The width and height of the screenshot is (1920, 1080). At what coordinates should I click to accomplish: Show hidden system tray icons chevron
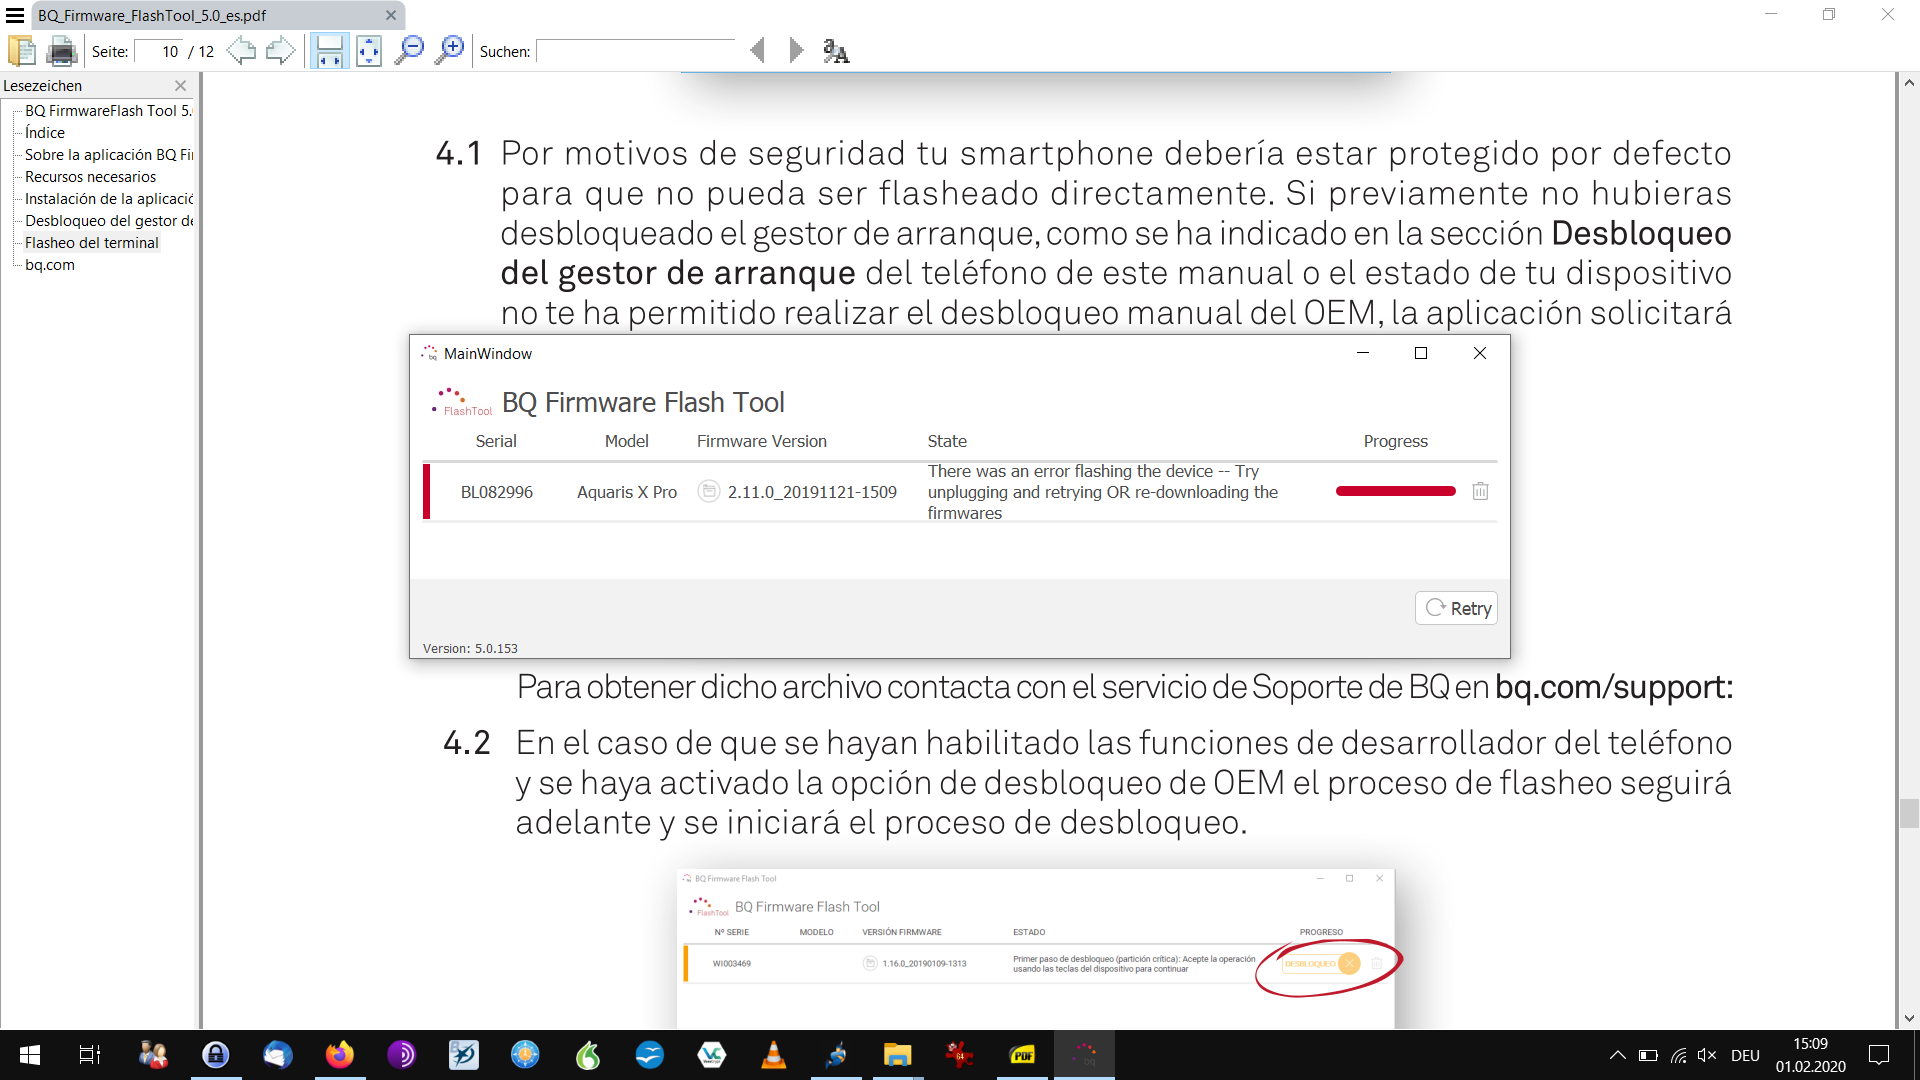click(1617, 1055)
